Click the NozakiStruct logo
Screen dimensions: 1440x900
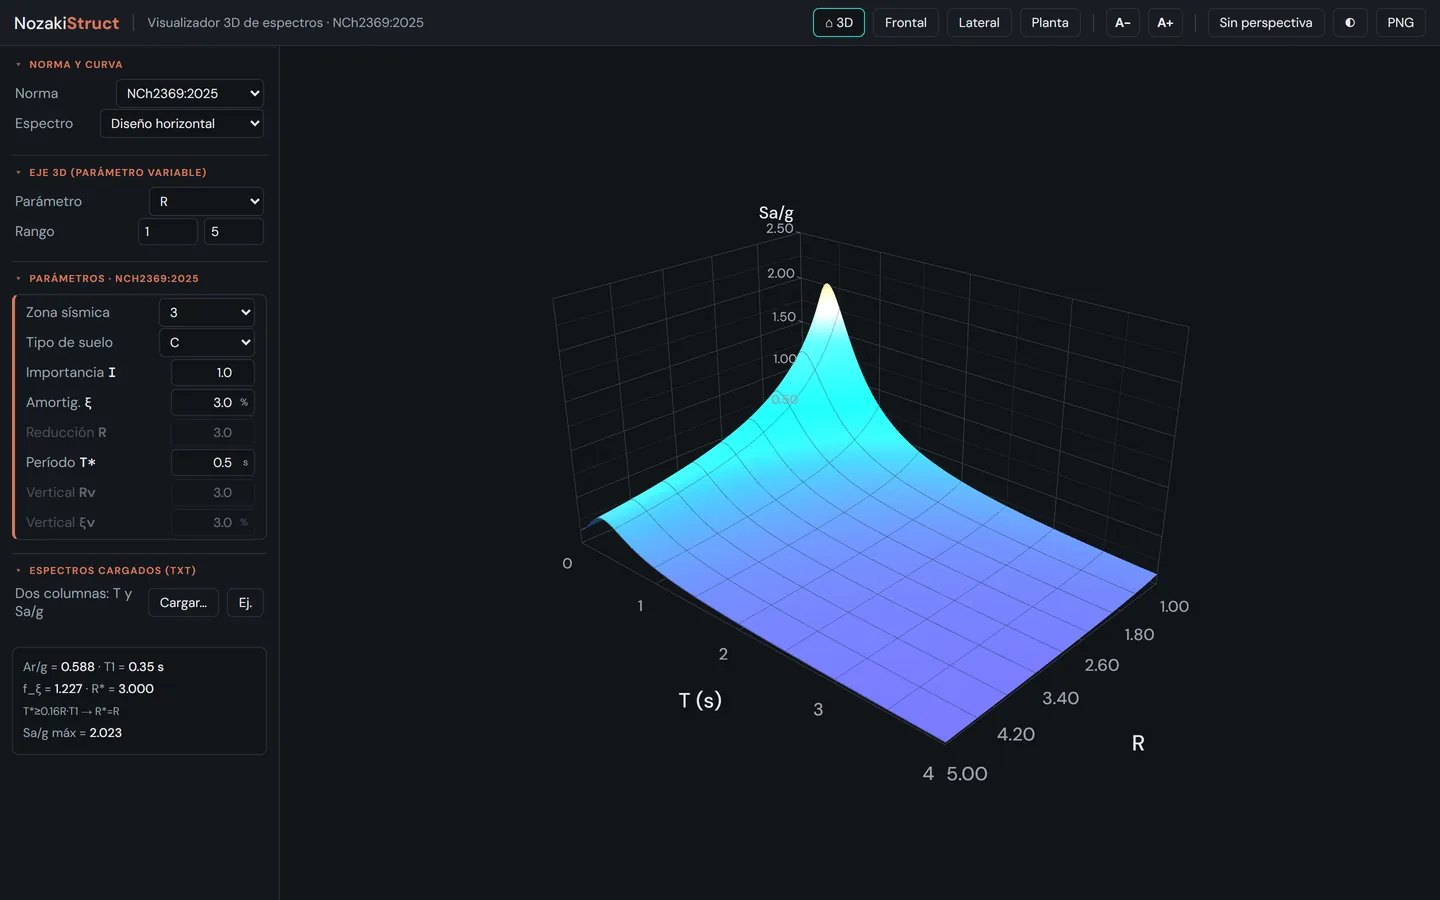coord(67,22)
